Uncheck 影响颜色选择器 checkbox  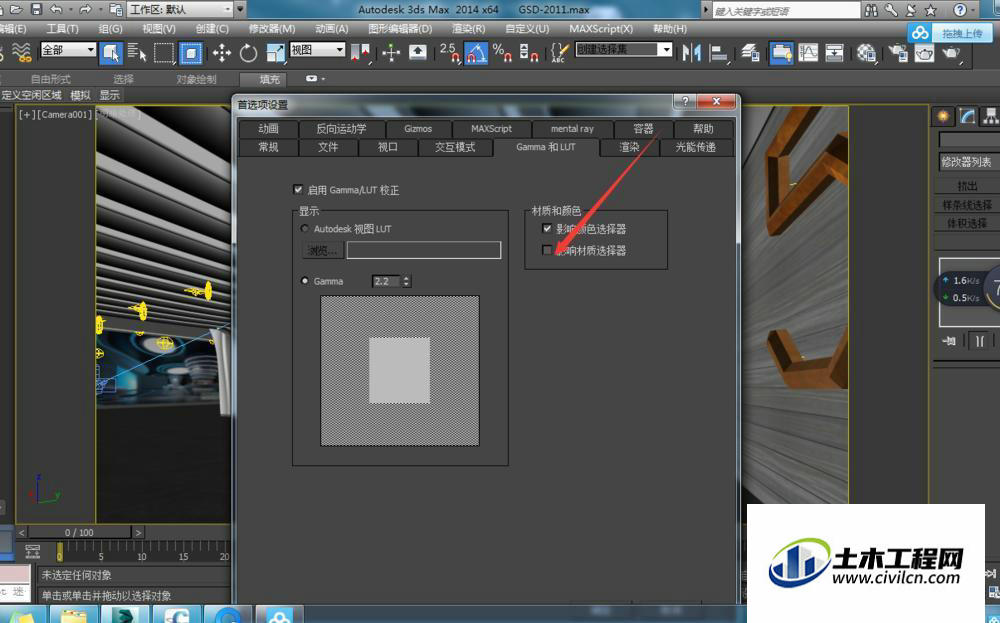point(547,228)
